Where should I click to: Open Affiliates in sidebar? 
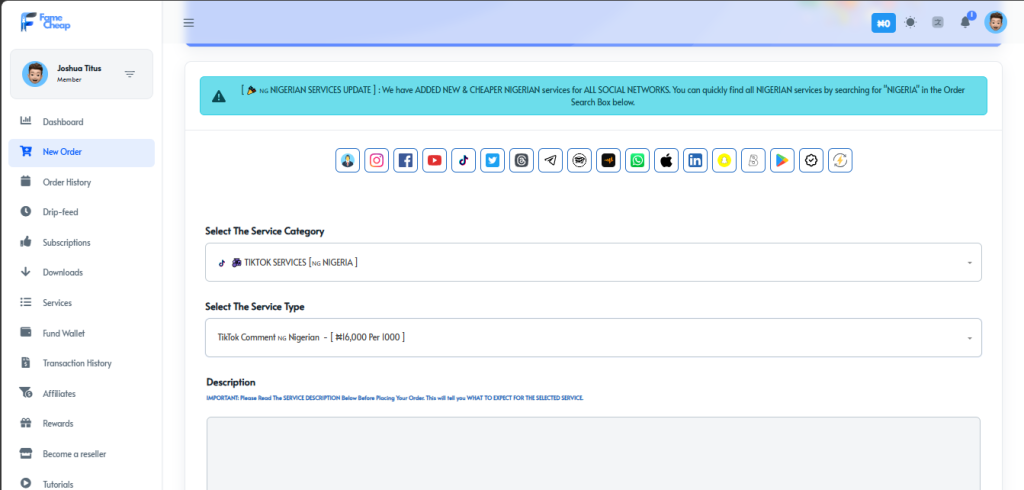(x=82, y=393)
